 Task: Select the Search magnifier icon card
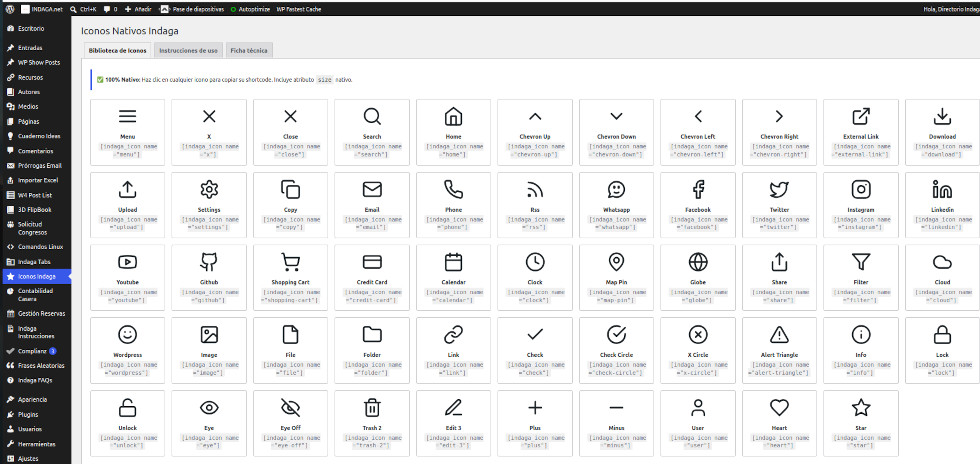pos(372,131)
